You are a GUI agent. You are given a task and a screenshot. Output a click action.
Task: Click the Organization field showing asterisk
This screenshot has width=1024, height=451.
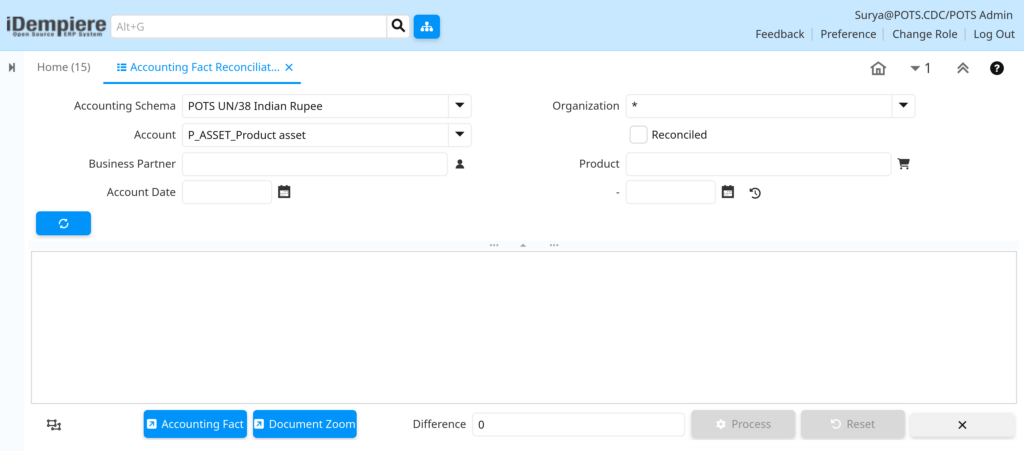[760, 106]
